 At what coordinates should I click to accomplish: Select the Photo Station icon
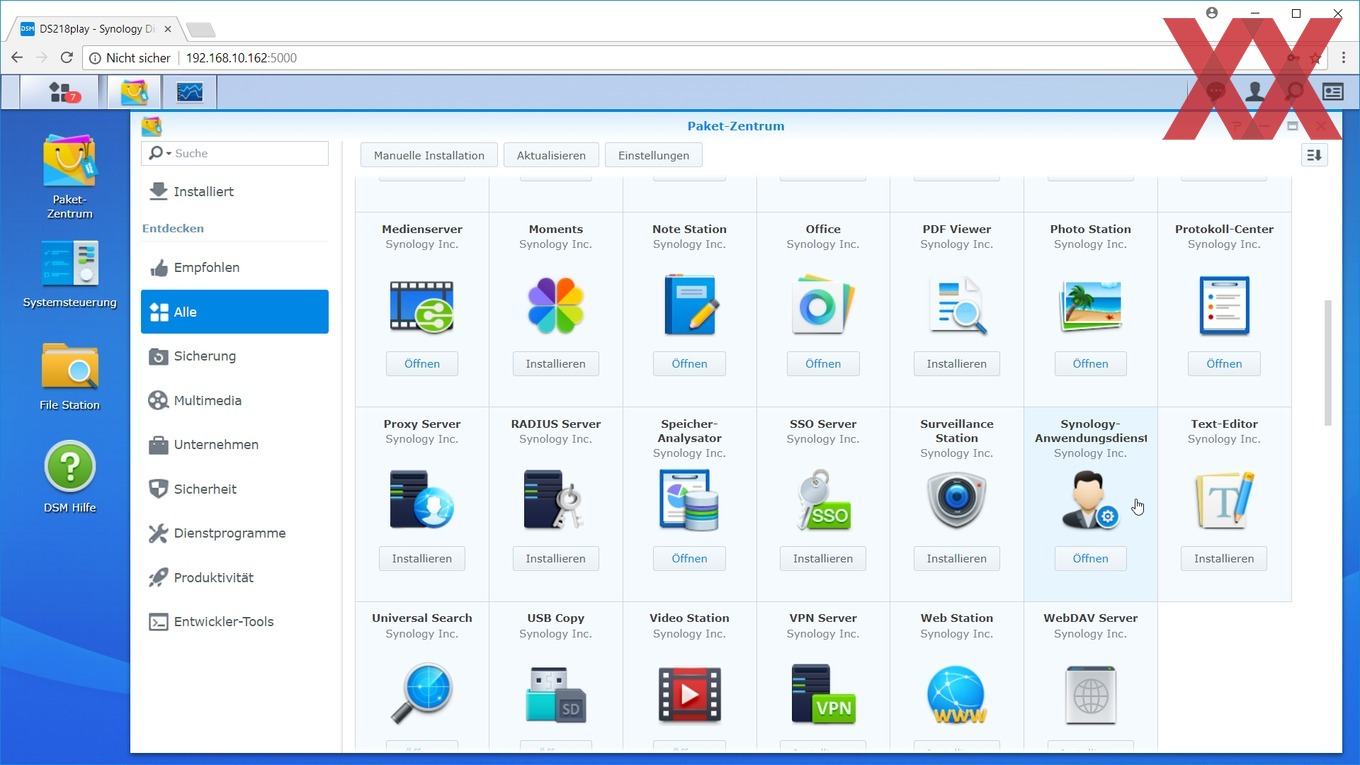tap(1090, 305)
